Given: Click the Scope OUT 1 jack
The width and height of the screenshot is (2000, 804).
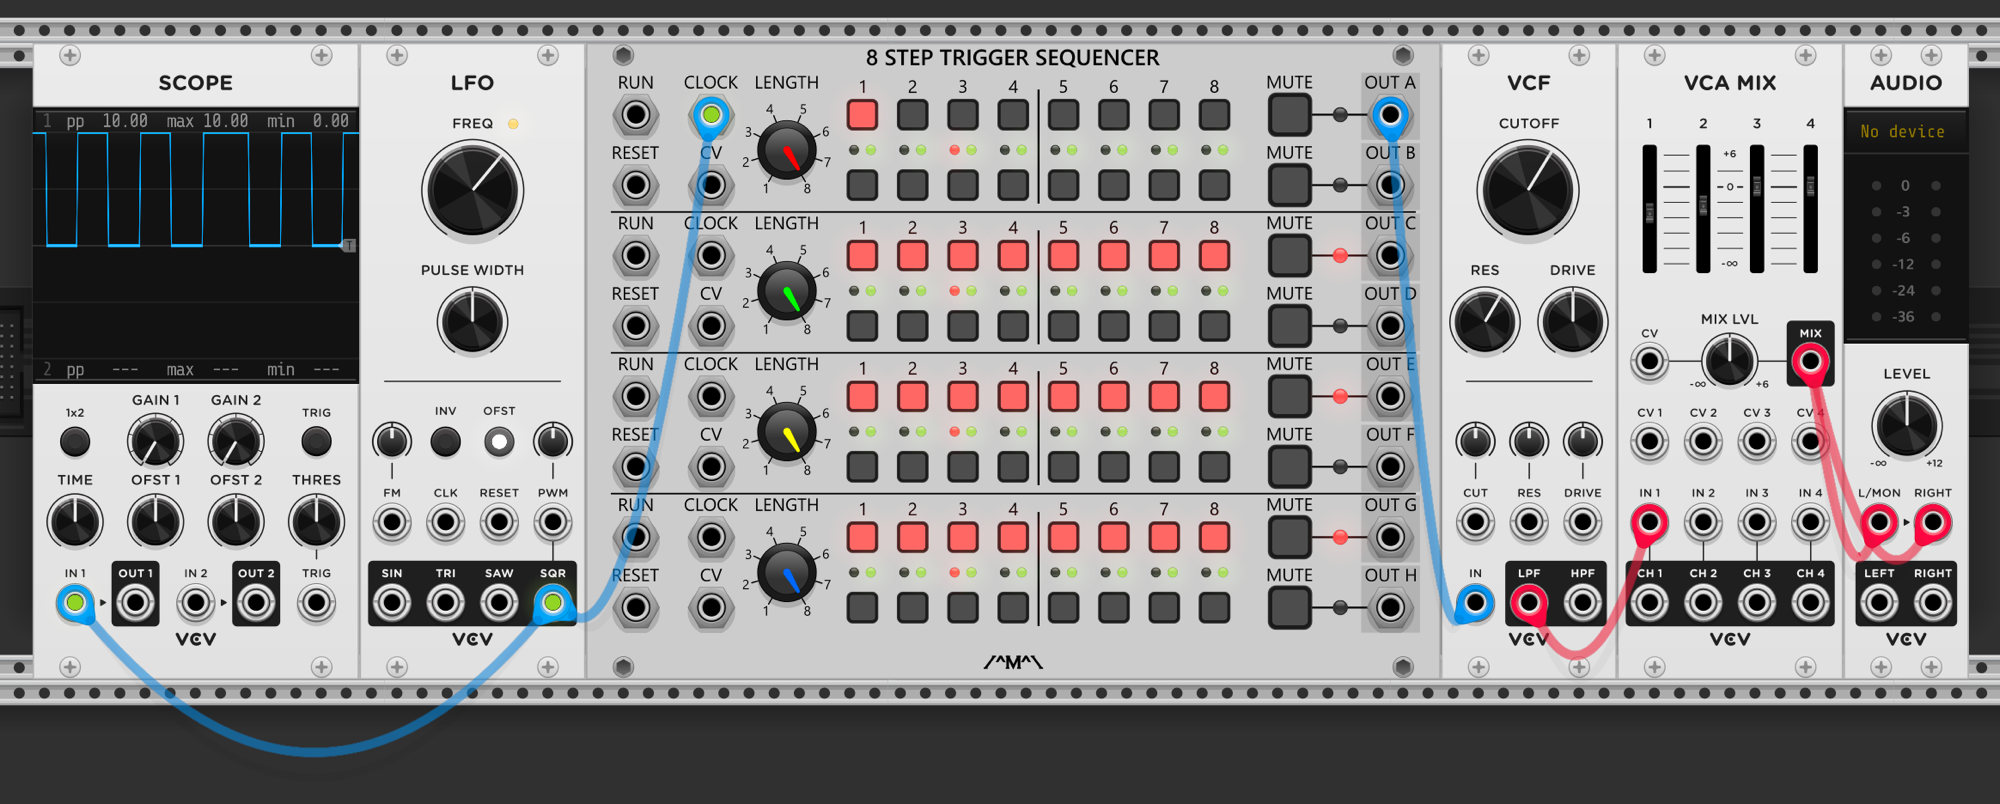Looking at the screenshot, I should (x=136, y=603).
